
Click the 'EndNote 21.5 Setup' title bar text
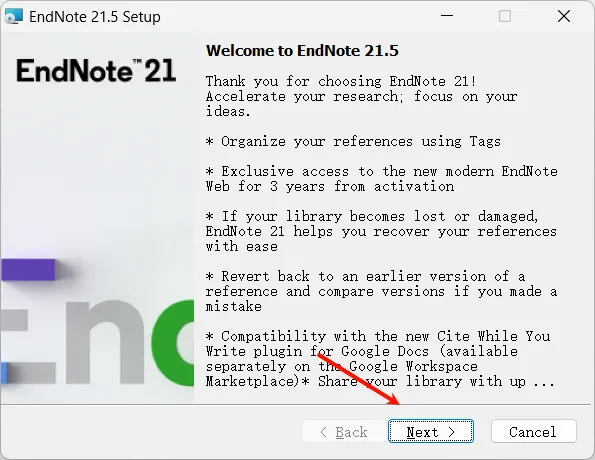point(95,17)
